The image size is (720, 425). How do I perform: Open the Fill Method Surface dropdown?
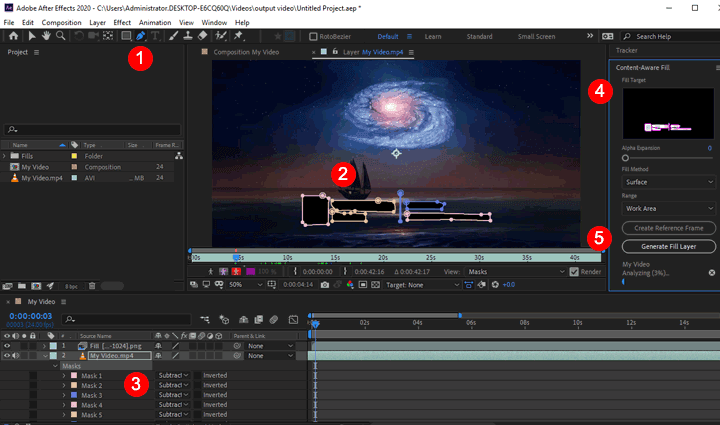(x=666, y=183)
